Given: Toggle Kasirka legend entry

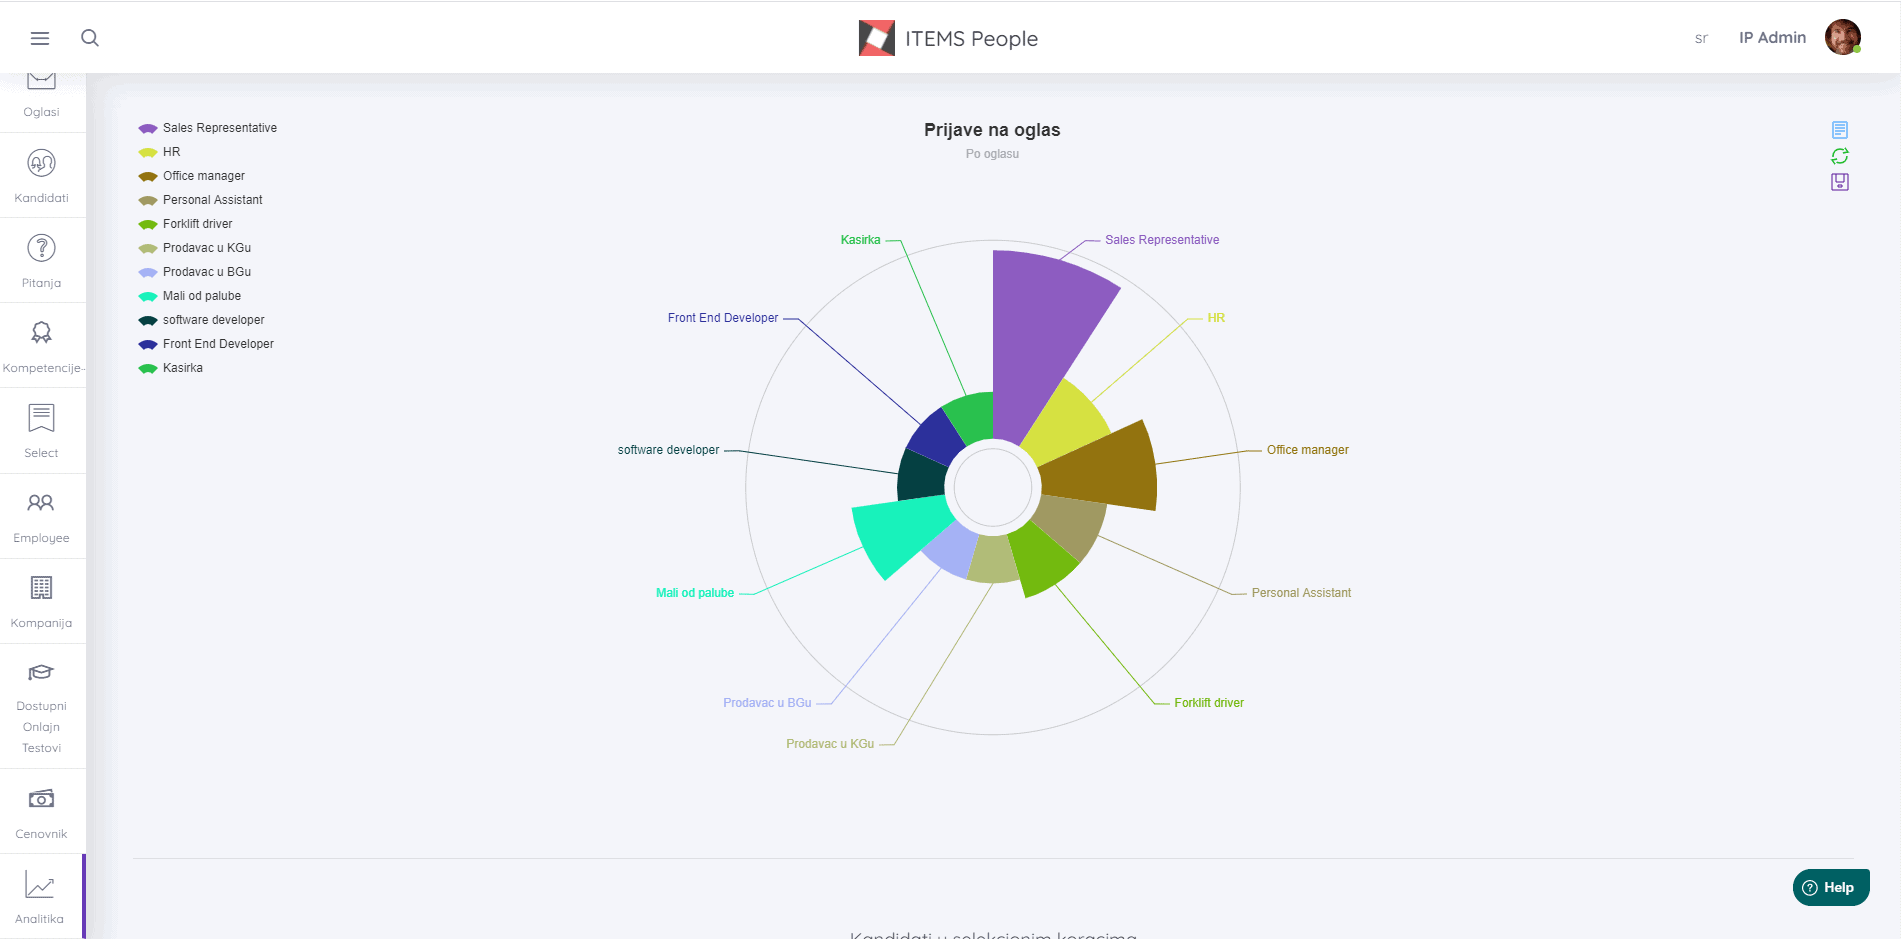Looking at the screenshot, I should tap(170, 368).
